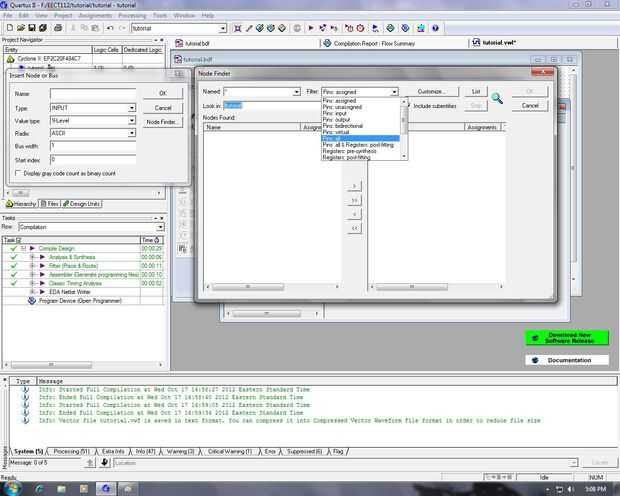Toggle the Include subentities option
The height and width of the screenshot is (496, 620).
coord(409,106)
